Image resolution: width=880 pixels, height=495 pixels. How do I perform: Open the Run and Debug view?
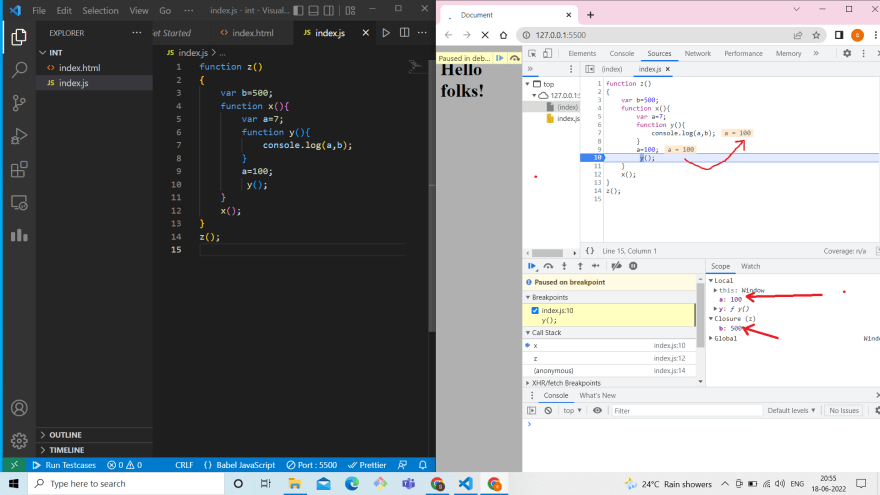[x=19, y=136]
